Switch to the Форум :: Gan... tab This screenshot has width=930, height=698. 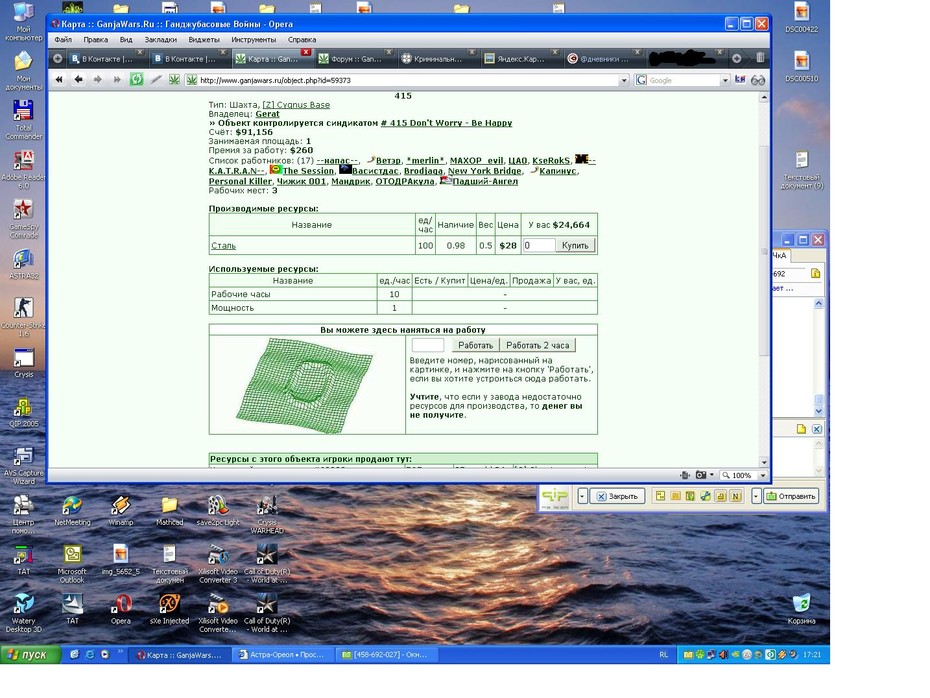tap(354, 59)
